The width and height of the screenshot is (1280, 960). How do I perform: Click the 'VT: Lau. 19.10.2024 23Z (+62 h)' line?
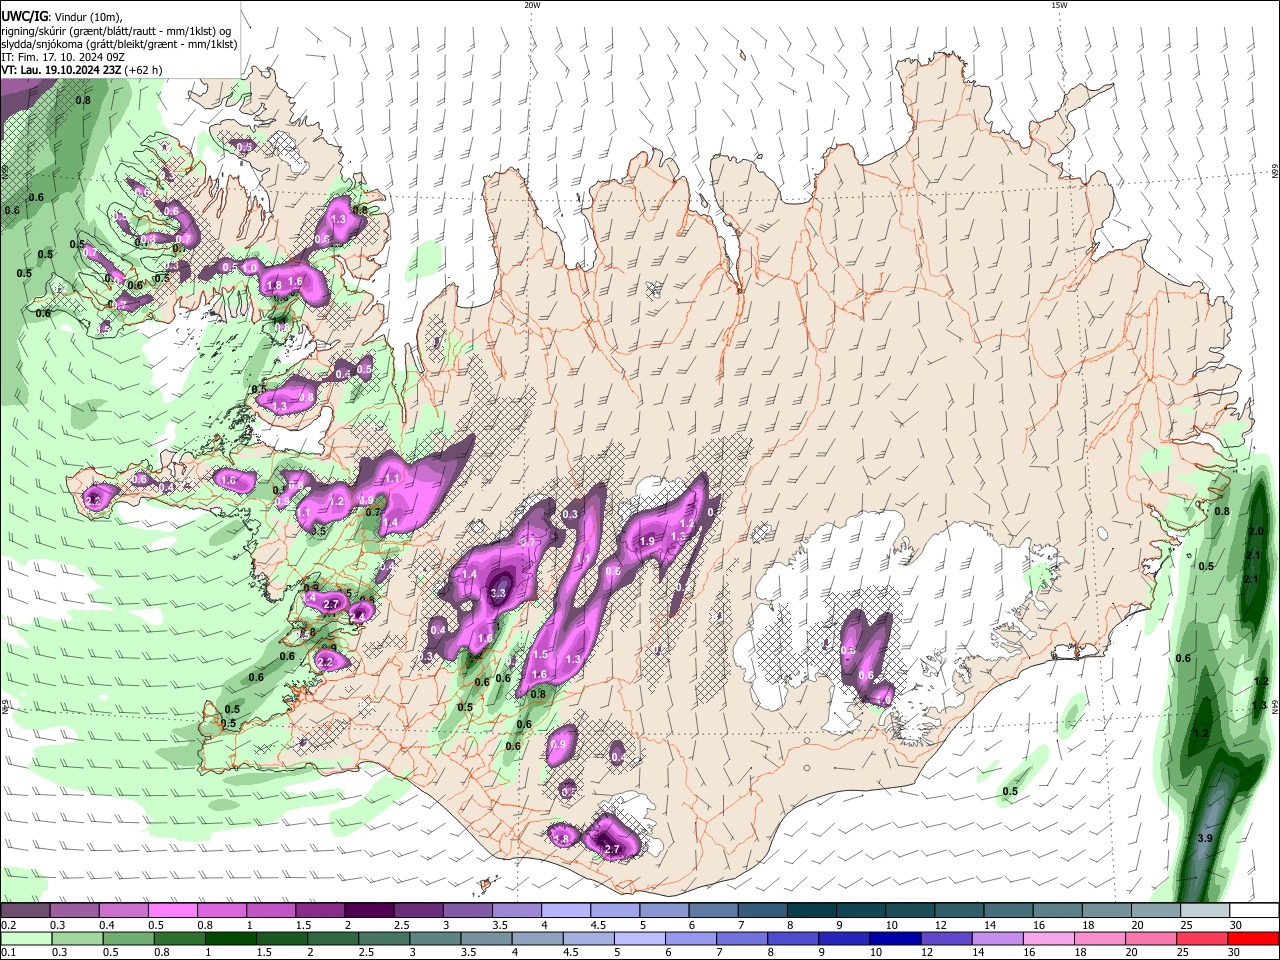[82, 70]
